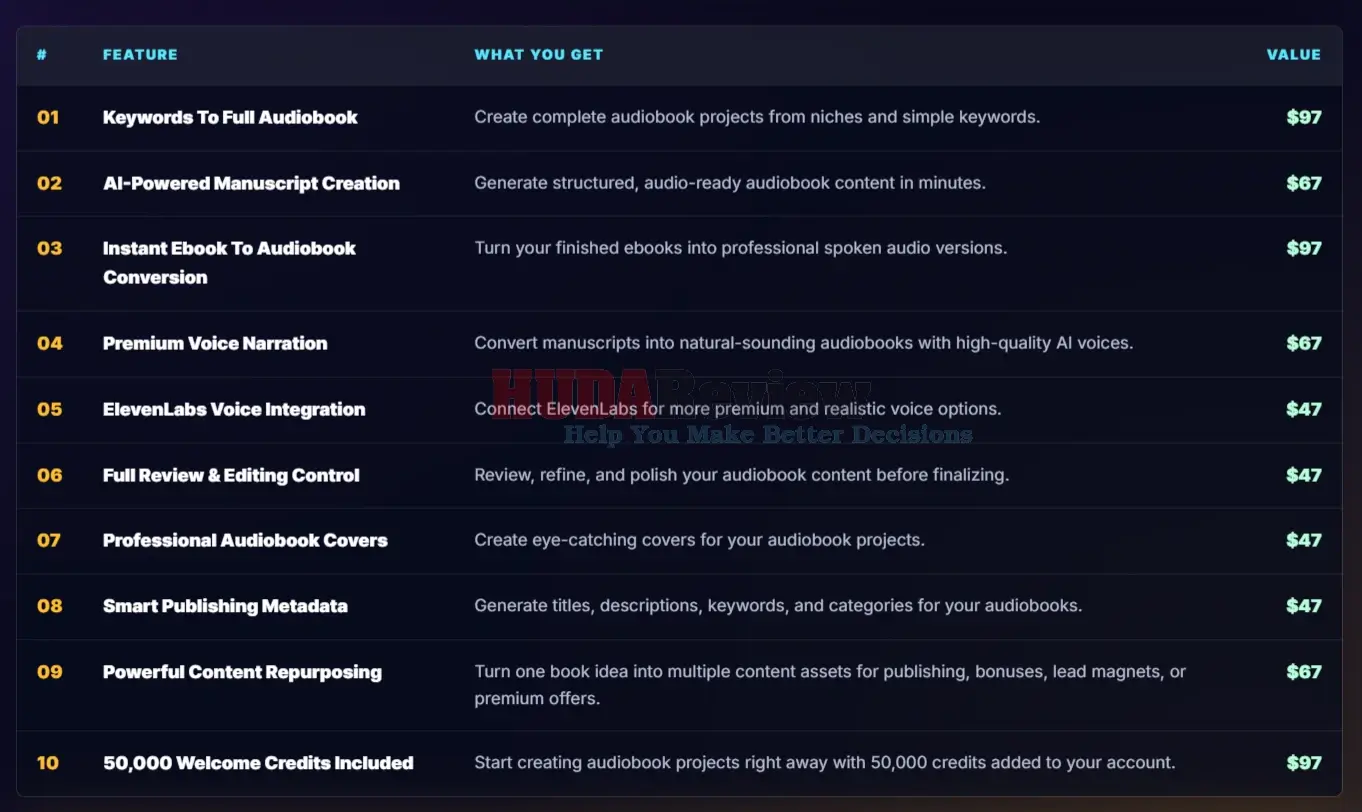This screenshot has width=1362, height=812.
Task: Click the $67 value for AI-Powered Manuscript Creation
Action: 1304,183
